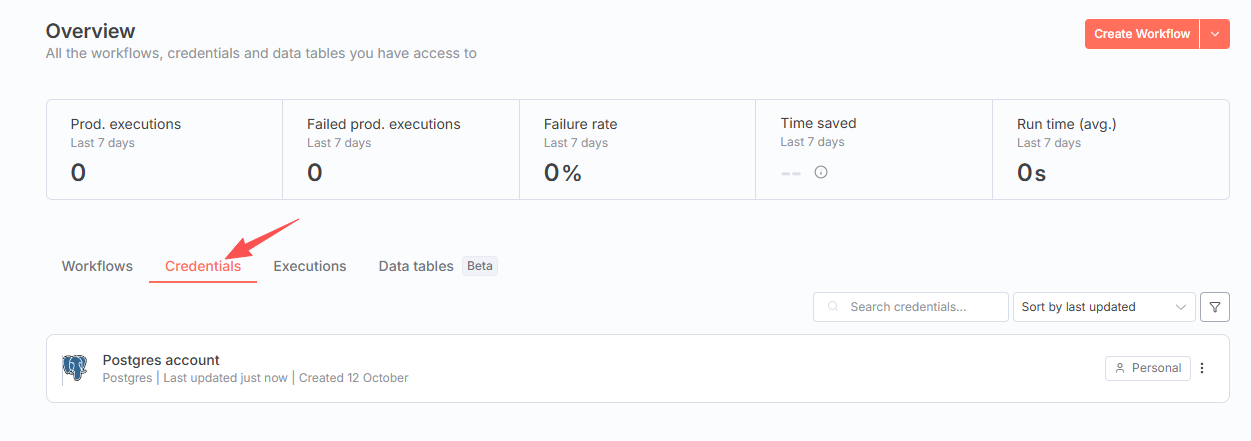Open the Sort by last updated dropdown
Screen dimensions: 1251x441
tap(1104, 307)
